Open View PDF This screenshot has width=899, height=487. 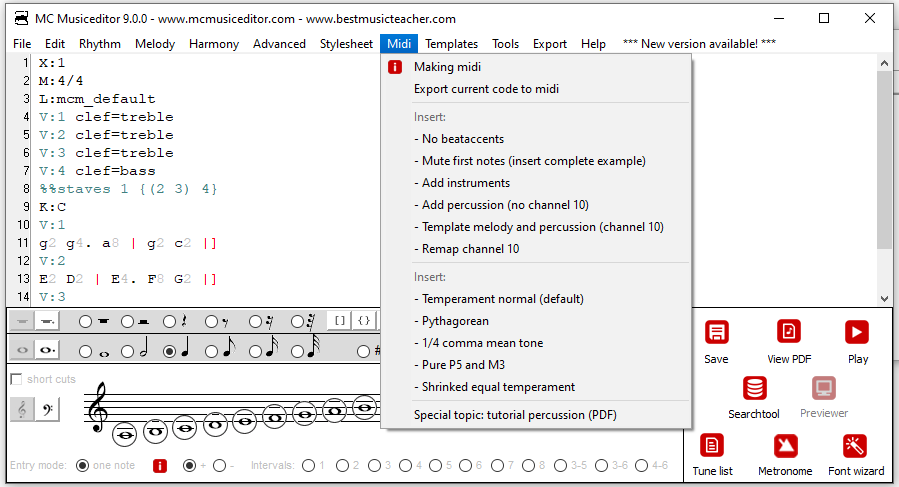pyautogui.click(x=789, y=332)
